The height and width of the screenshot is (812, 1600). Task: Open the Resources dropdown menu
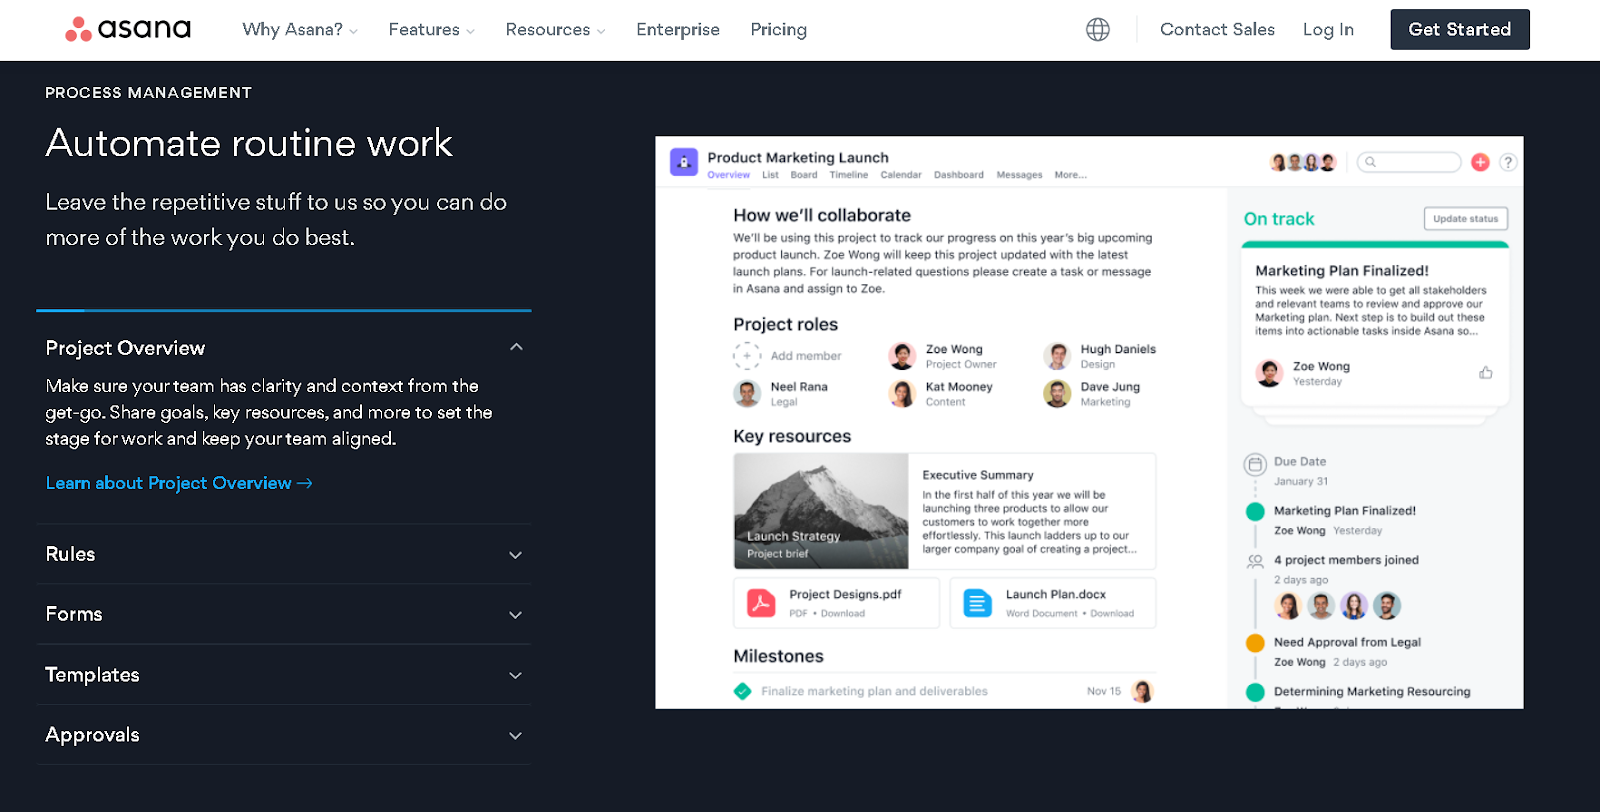click(556, 30)
